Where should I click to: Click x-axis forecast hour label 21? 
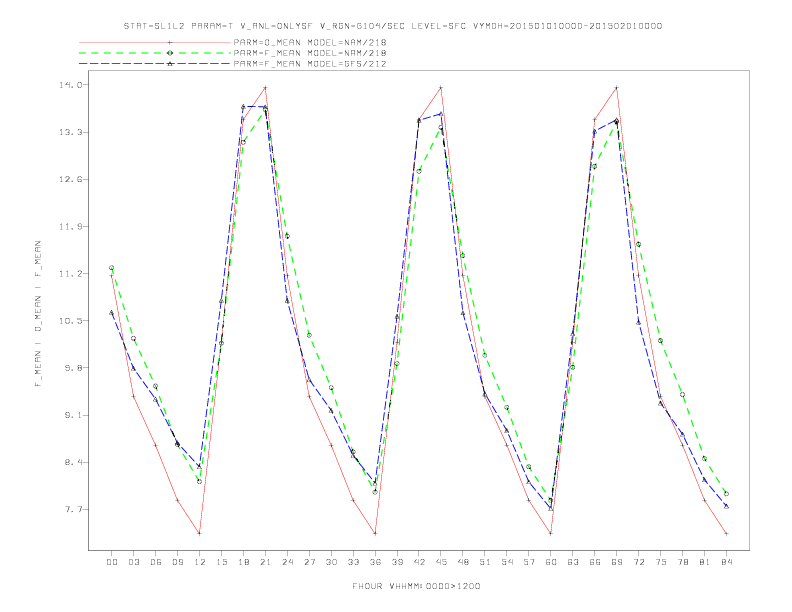(265, 562)
